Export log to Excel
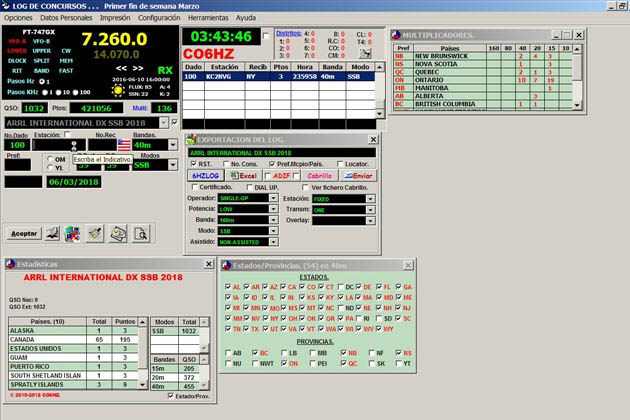Image resolution: width=630 pixels, height=420 pixels. tap(243, 176)
